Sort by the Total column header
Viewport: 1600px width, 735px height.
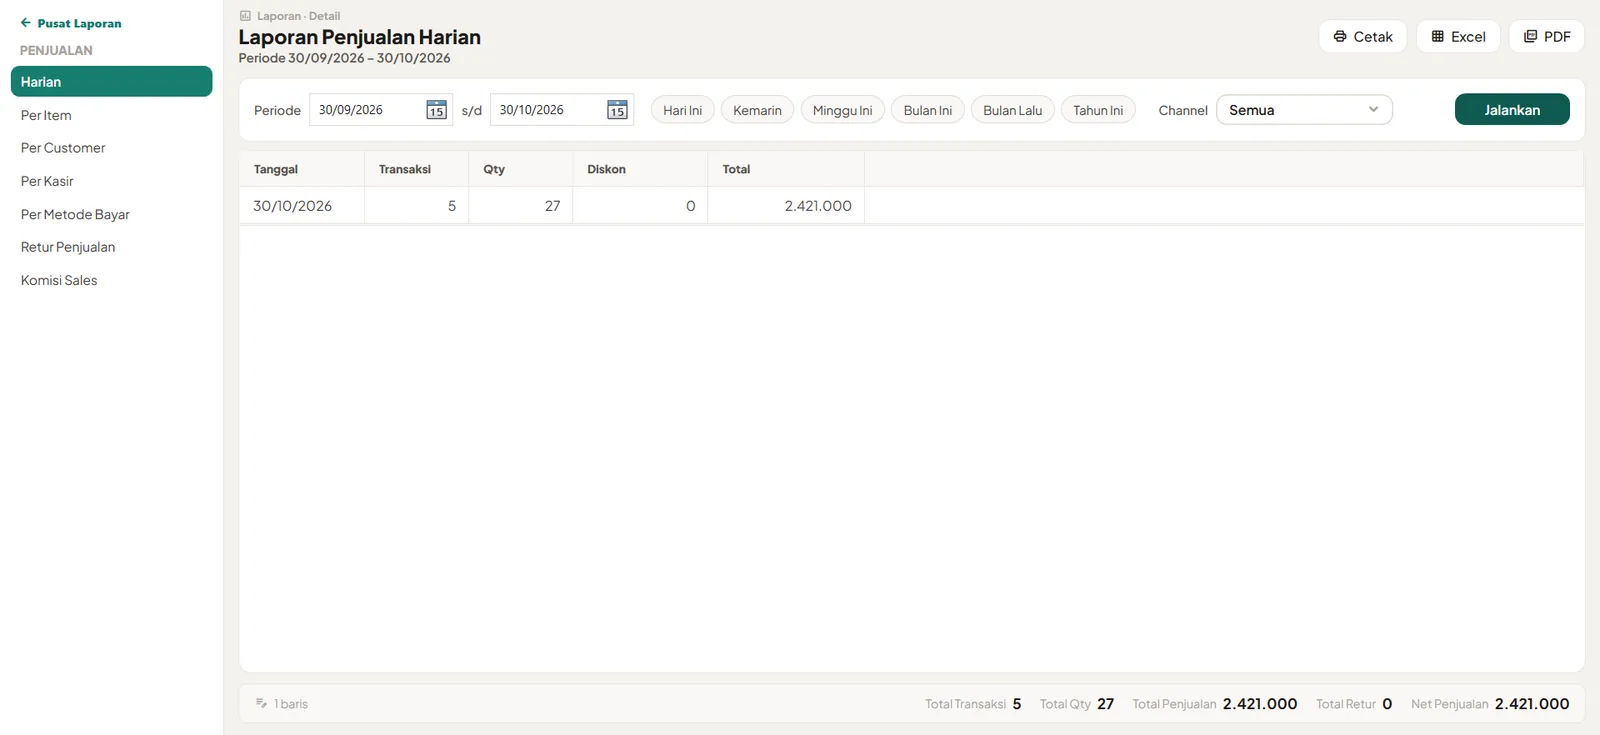(786, 169)
